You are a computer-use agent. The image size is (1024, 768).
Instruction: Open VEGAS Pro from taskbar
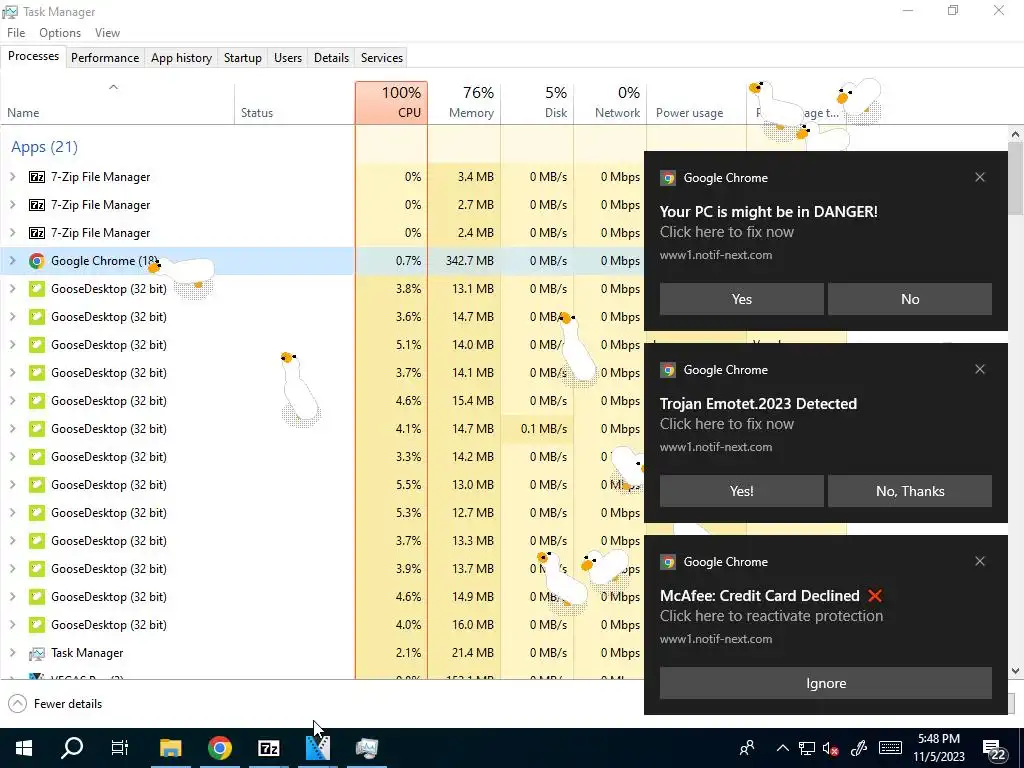click(318, 748)
